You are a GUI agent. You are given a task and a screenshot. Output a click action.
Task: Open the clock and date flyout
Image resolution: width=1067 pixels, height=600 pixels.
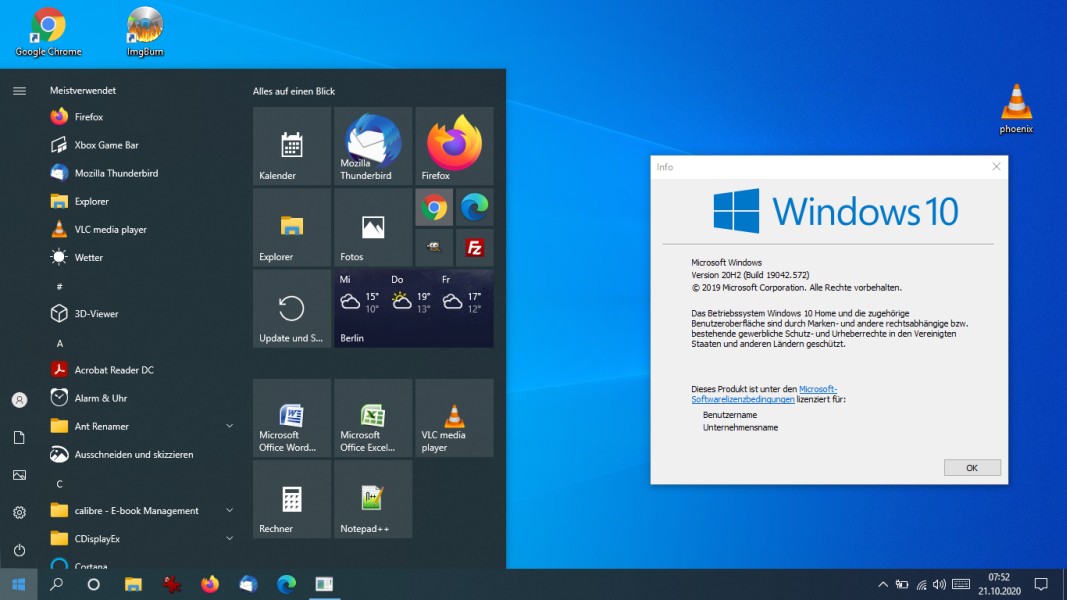click(x=999, y=584)
